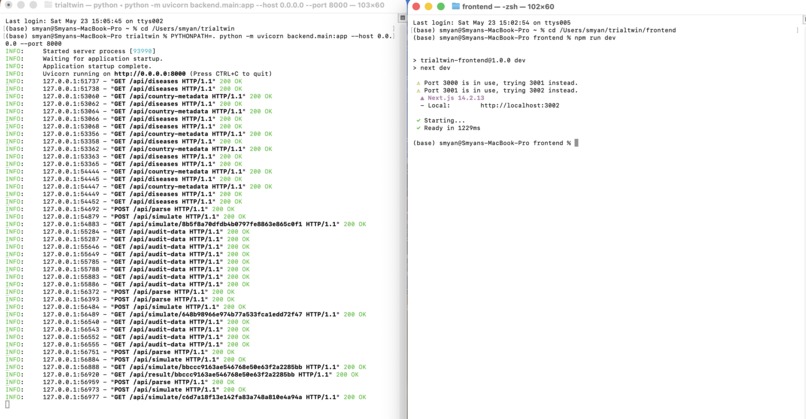Click the warning triangle before Port 3001 message
This screenshot has height=419, width=806.
(x=418, y=90)
